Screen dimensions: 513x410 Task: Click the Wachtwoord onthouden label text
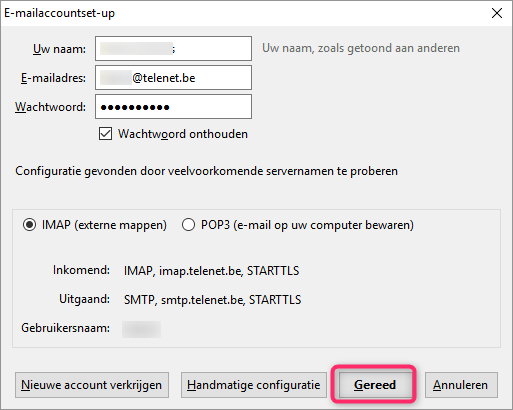pos(183,134)
